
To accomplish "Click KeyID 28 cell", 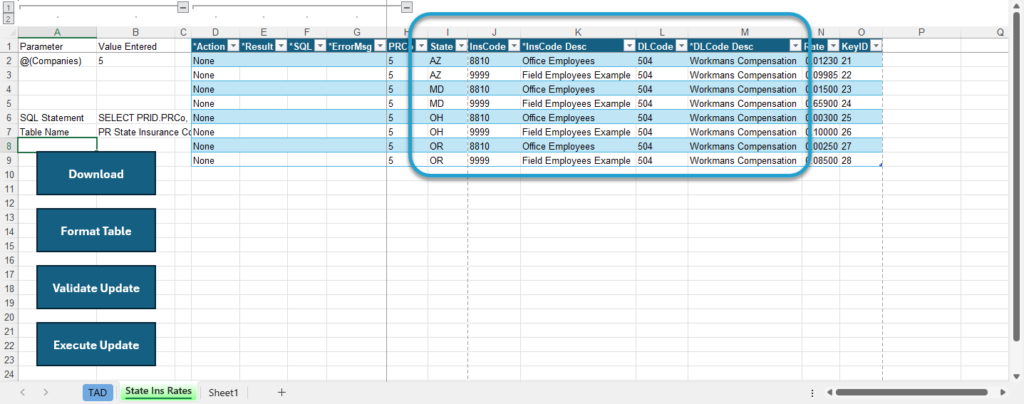I will (861, 161).
